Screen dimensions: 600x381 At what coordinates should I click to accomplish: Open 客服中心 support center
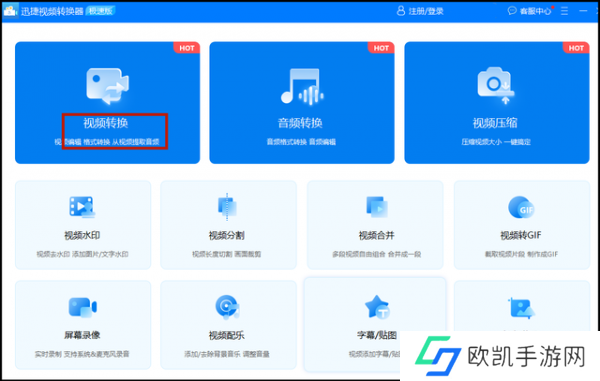pos(535,11)
